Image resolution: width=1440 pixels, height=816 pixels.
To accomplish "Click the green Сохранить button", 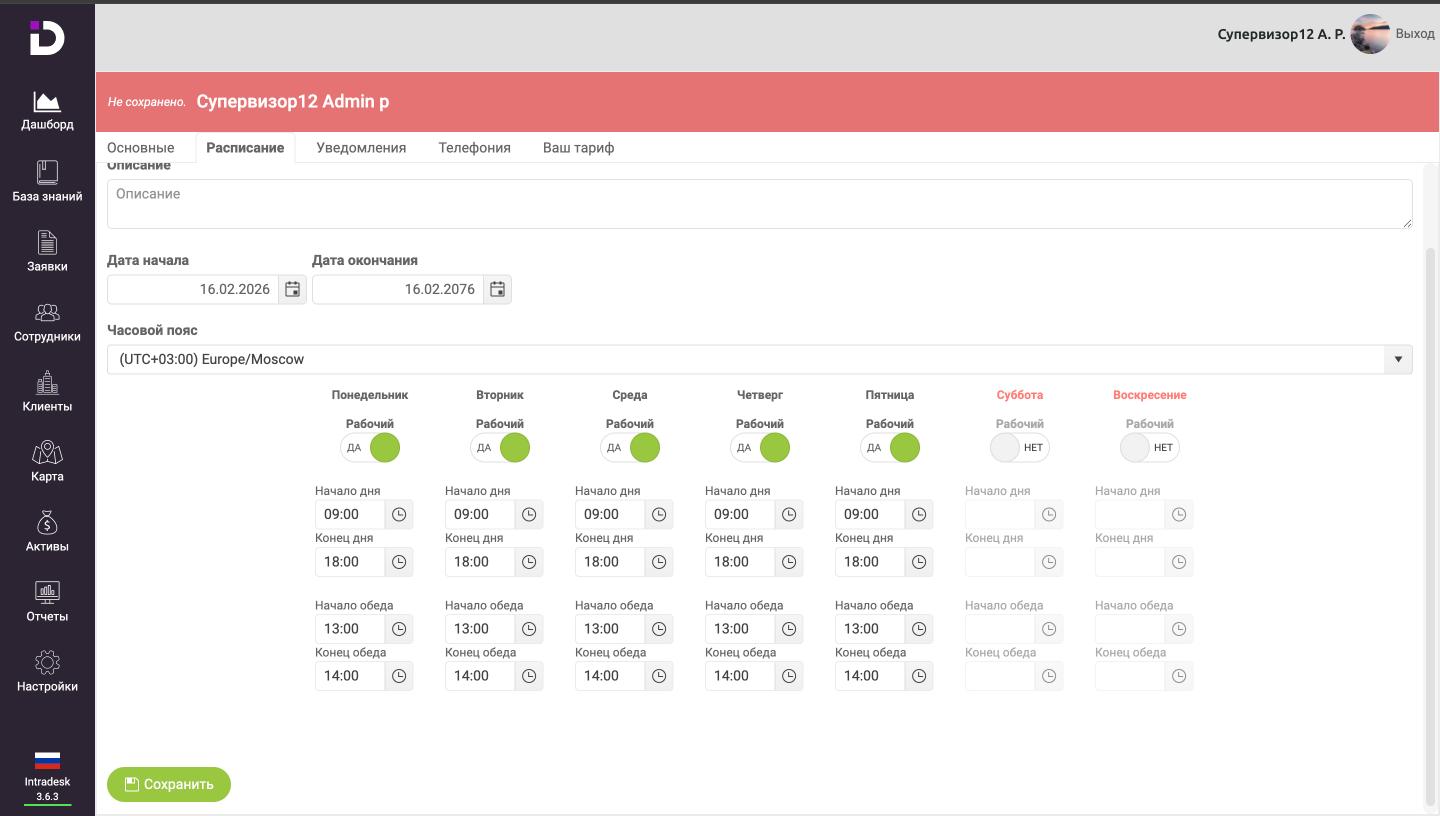I will [x=169, y=785].
